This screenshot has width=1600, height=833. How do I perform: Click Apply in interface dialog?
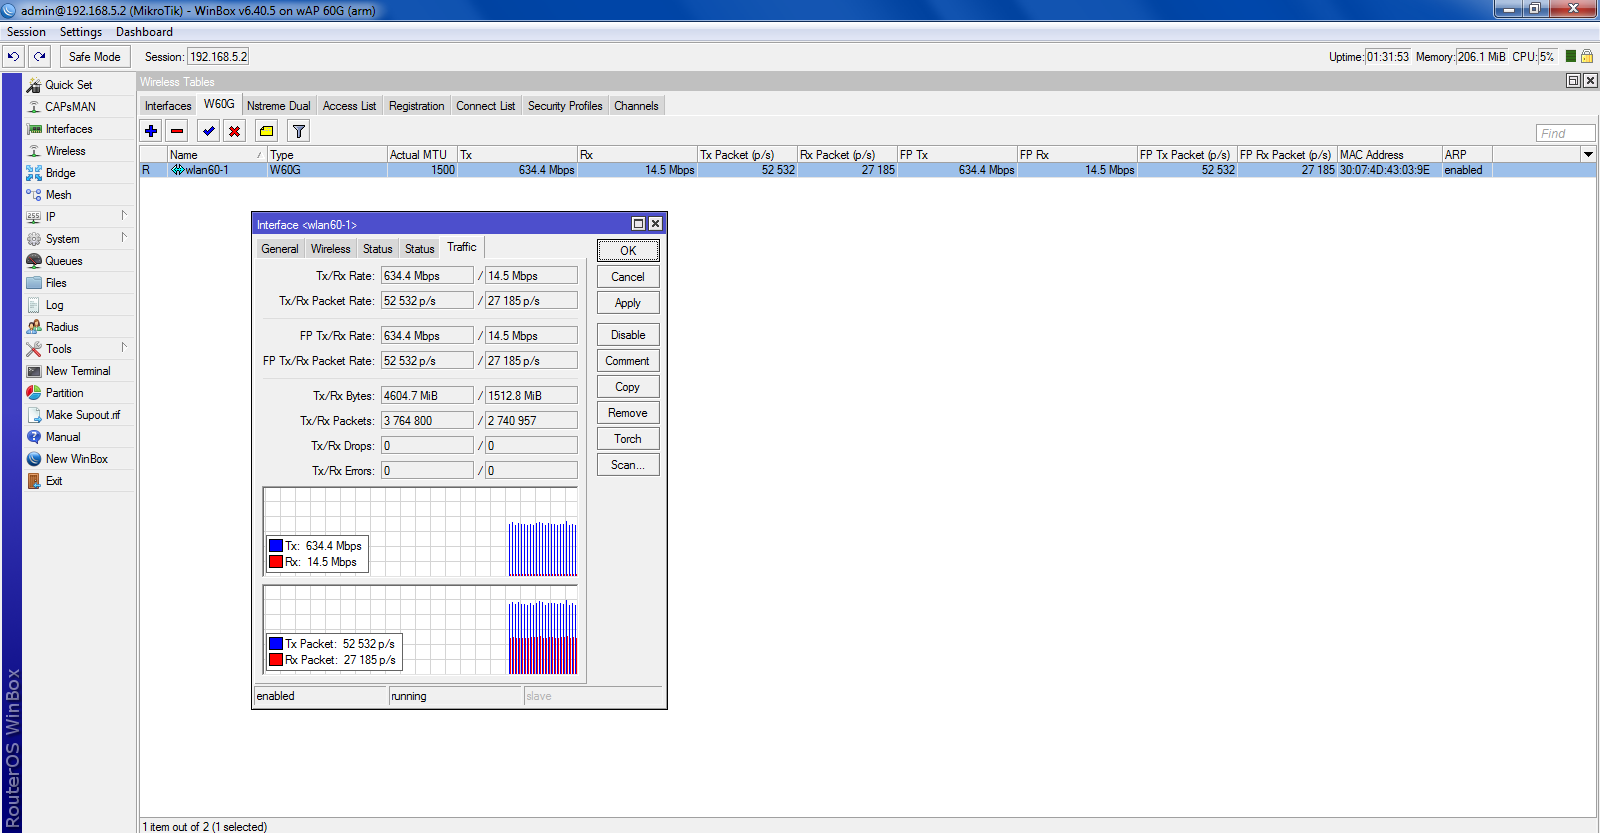tap(628, 303)
